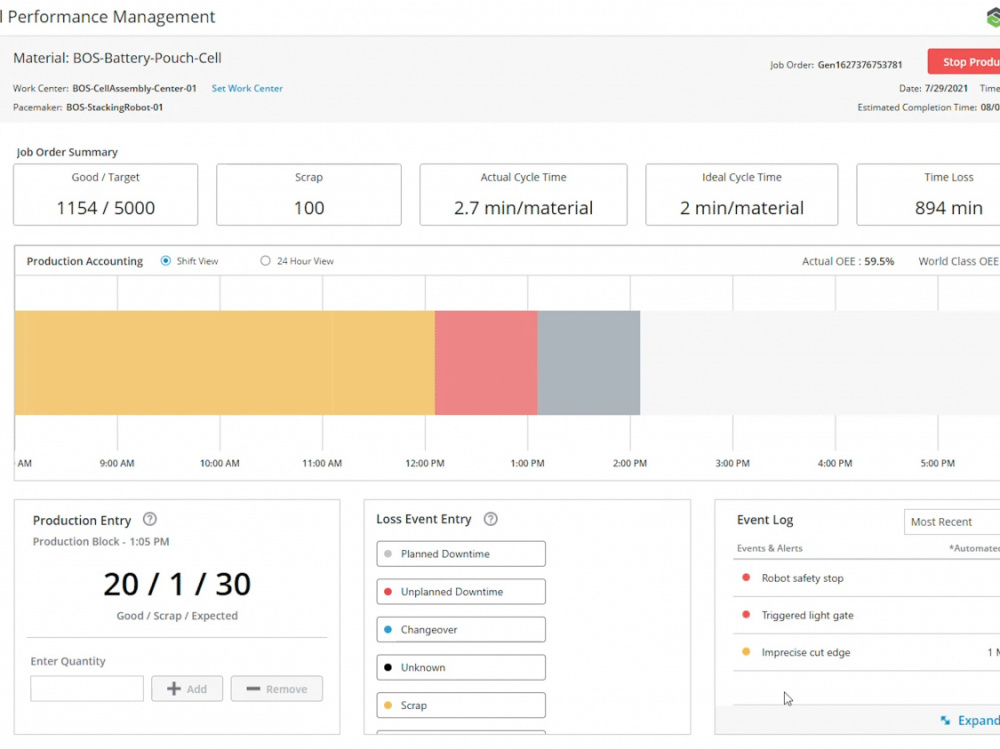The height and width of the screenshot is (749, 1000).
Task: Click the 10:00 AM timeline label
Action: (219, 463)
